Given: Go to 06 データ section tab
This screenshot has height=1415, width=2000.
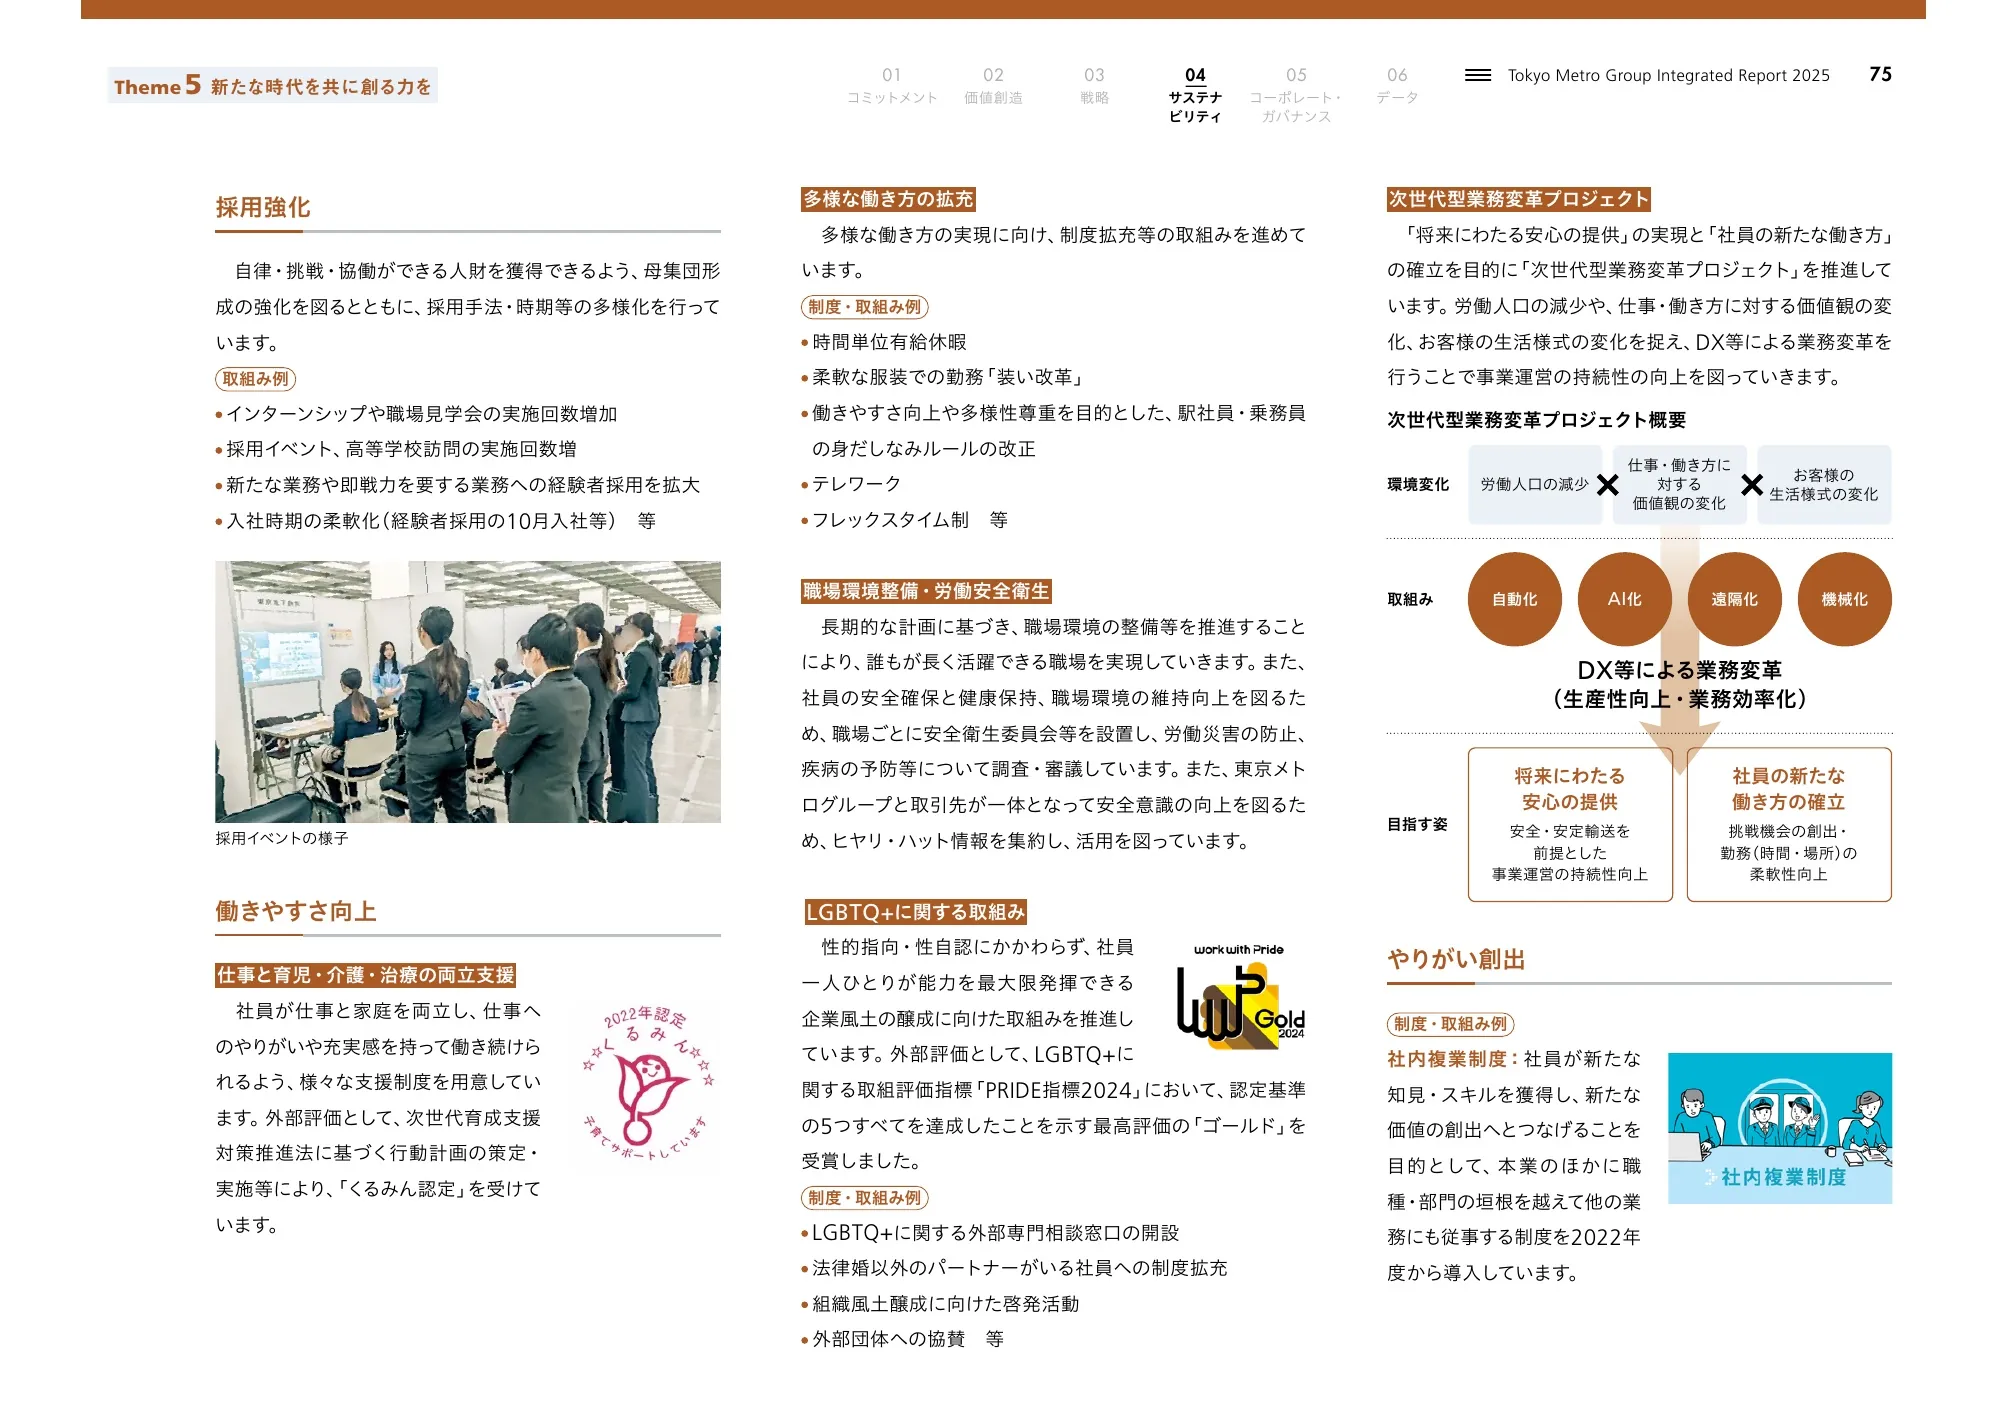Looking at the screenshot, I should [1397, 86].
